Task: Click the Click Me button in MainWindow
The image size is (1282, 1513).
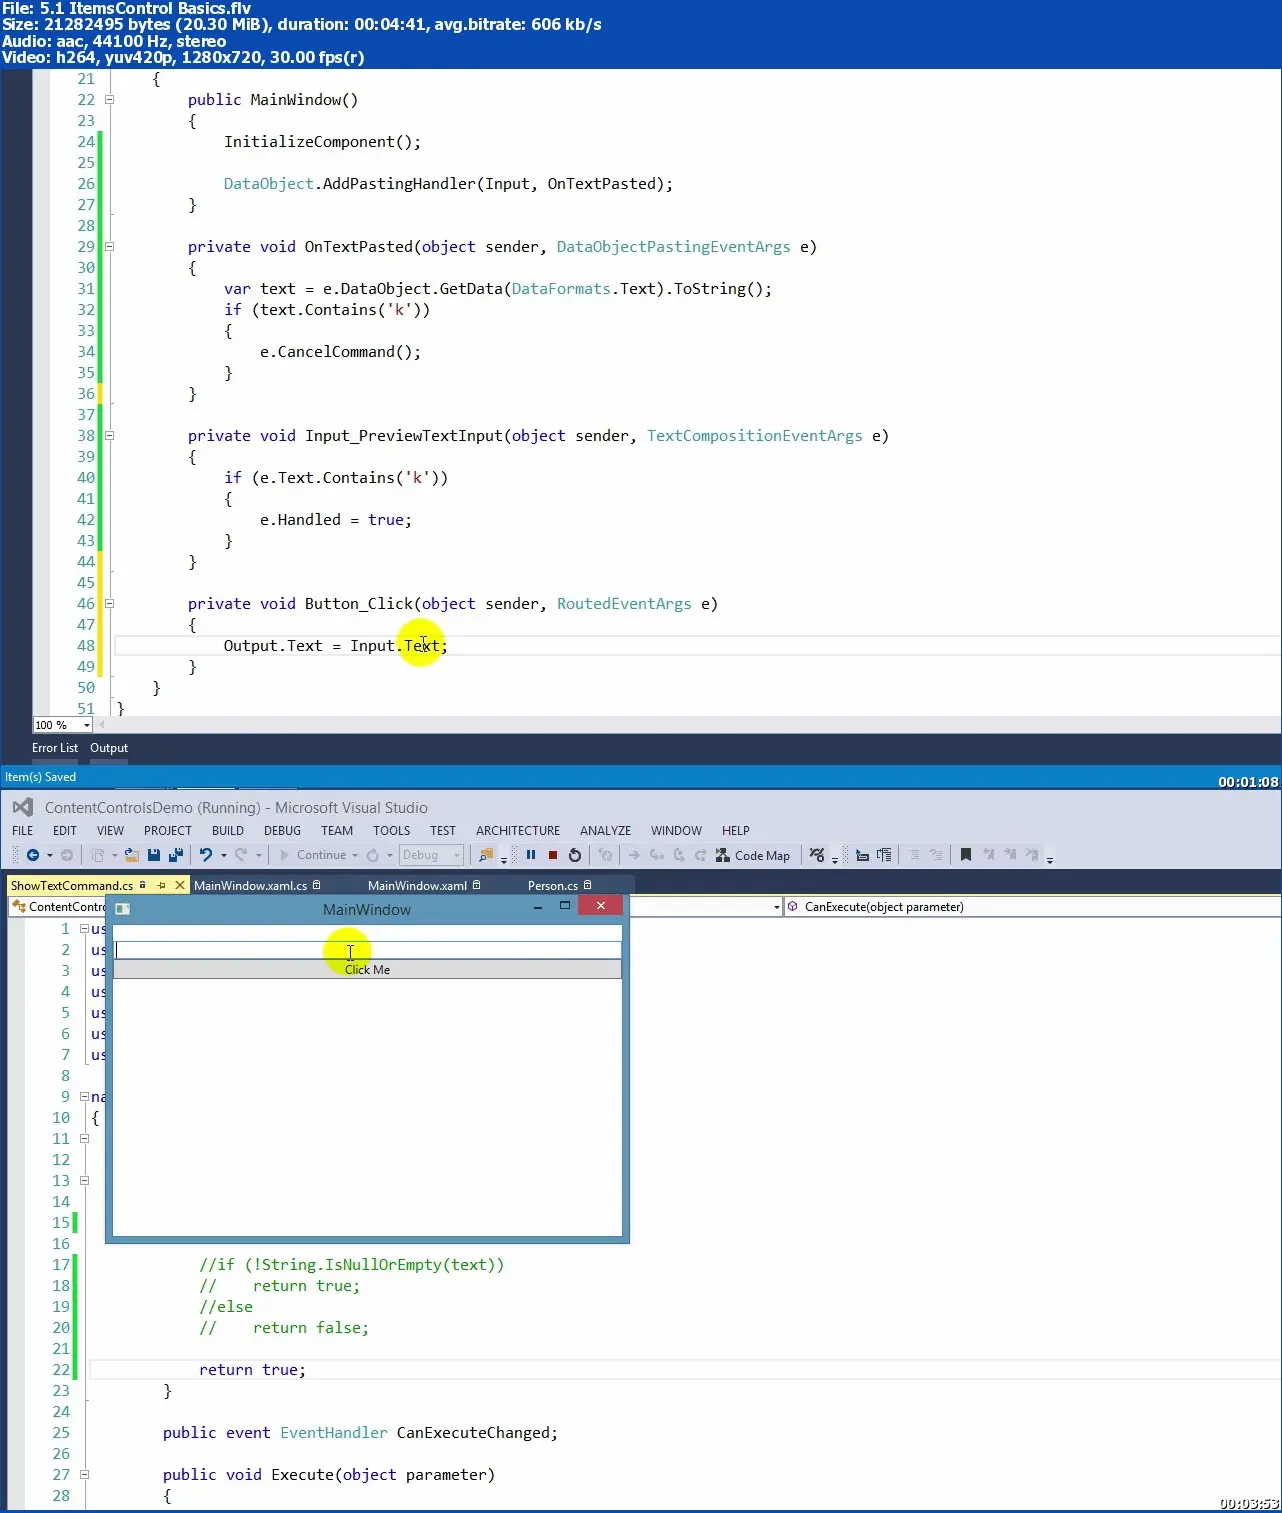Action: [367, 970]
